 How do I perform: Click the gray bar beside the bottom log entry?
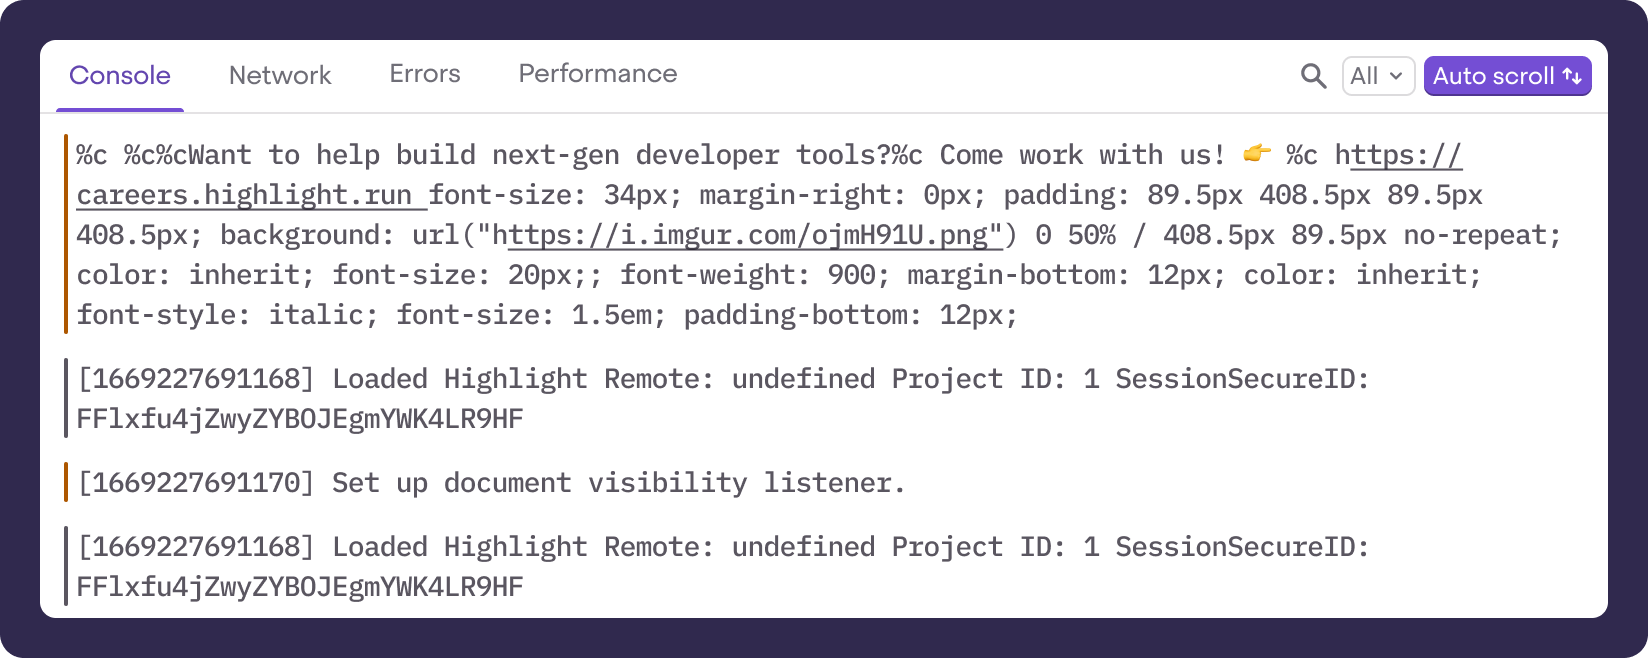[66, 566]
